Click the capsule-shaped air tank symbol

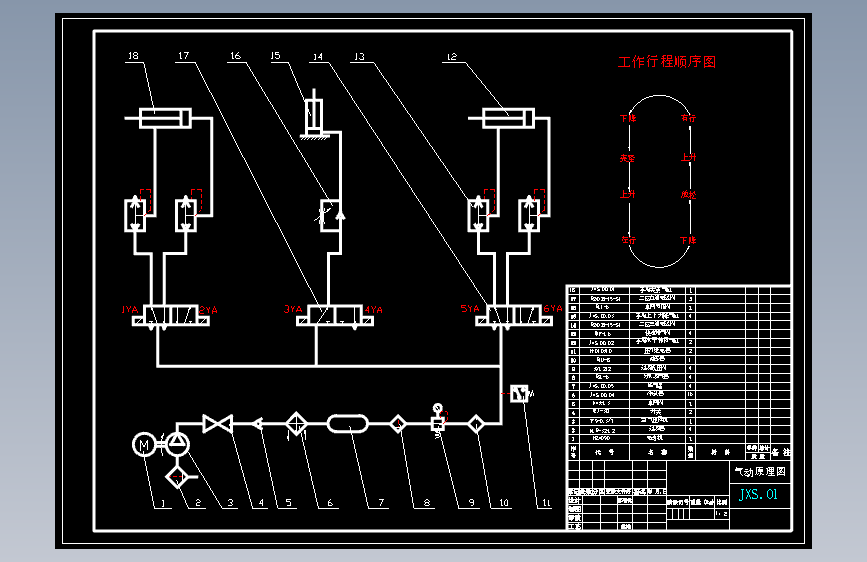[x=348, y=424]
